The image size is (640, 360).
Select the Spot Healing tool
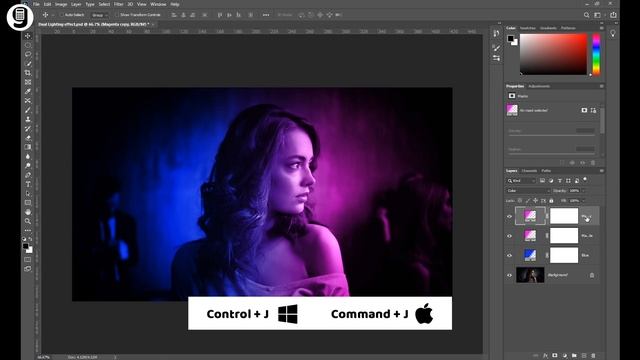[x=28, y=100]
